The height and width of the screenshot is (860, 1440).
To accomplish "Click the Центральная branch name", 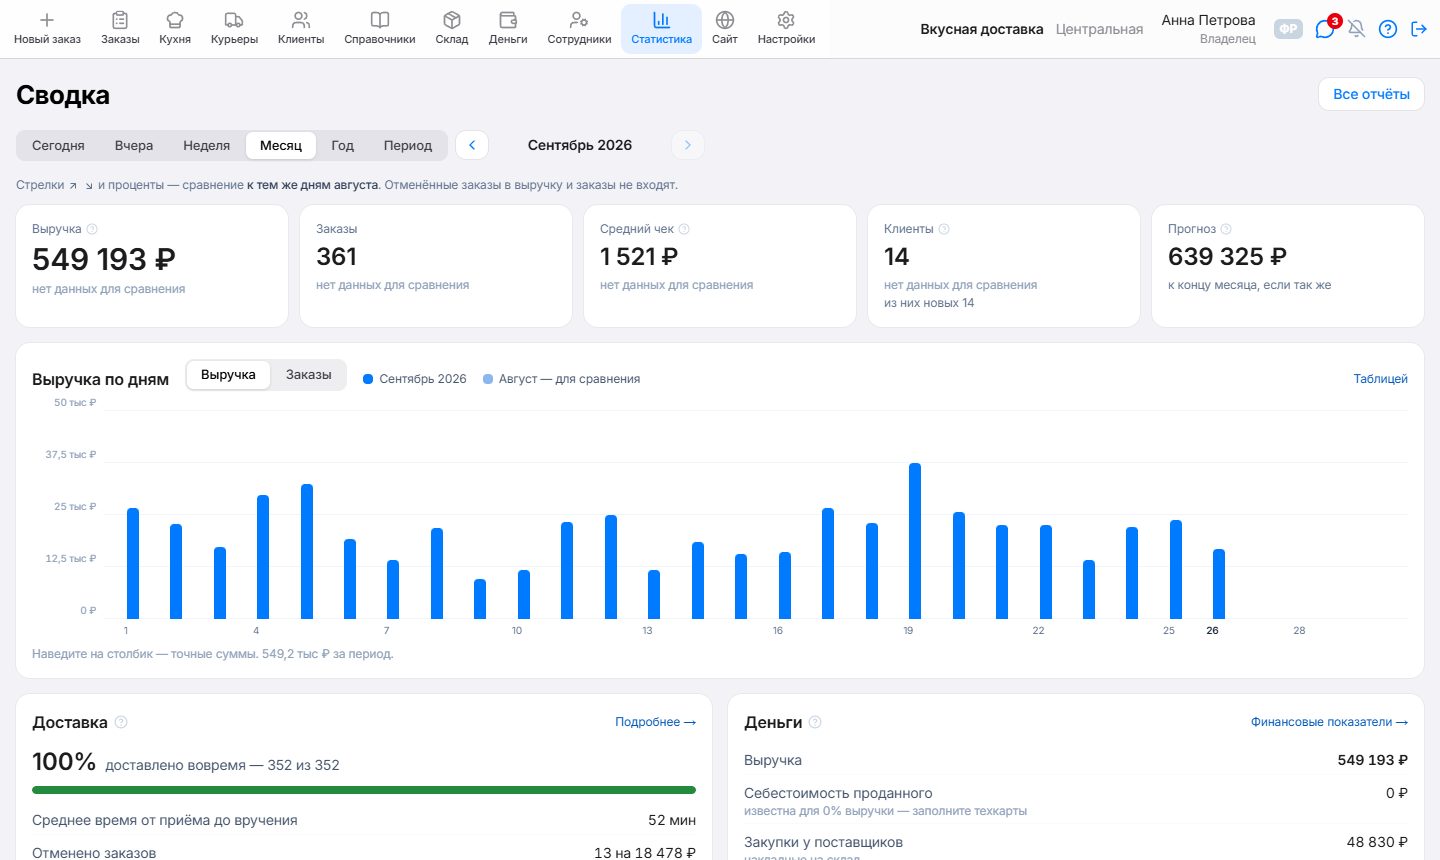I will (x=1099, y=29).
